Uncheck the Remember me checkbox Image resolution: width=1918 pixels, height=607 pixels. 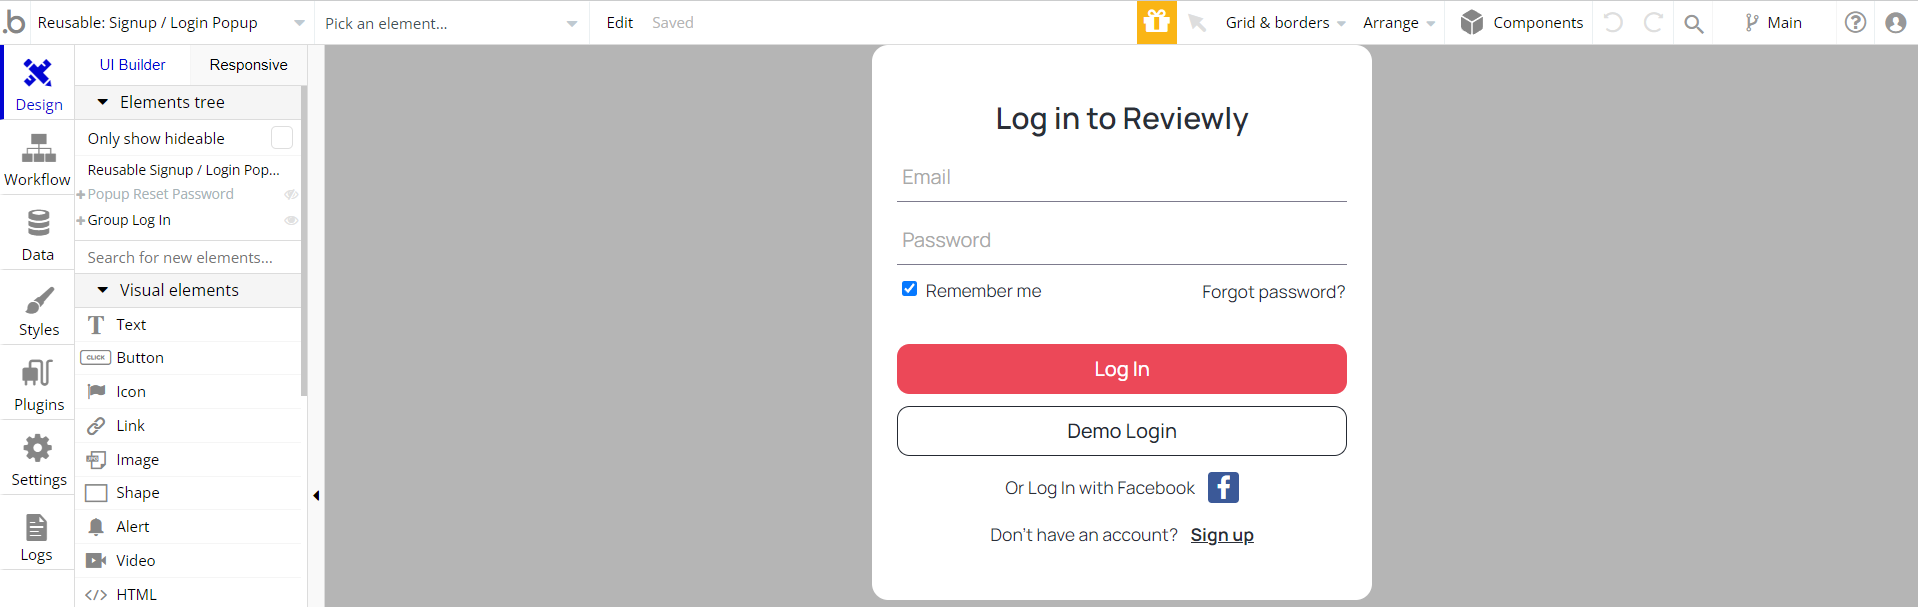909,289
